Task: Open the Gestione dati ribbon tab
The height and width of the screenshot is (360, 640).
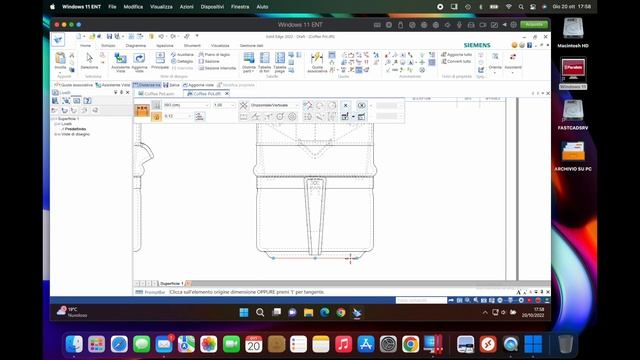Action: [251, 45]
